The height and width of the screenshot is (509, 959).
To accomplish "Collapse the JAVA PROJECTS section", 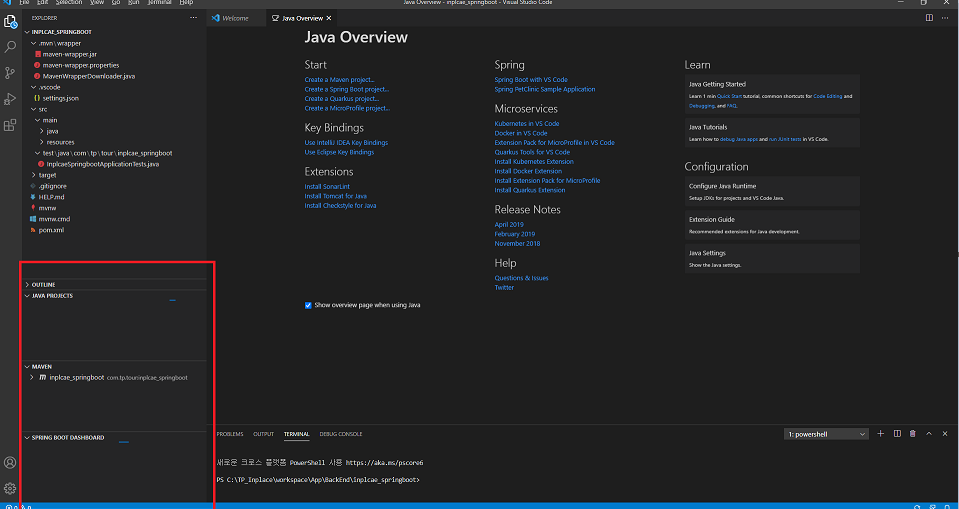I will [x=28, y=295].
